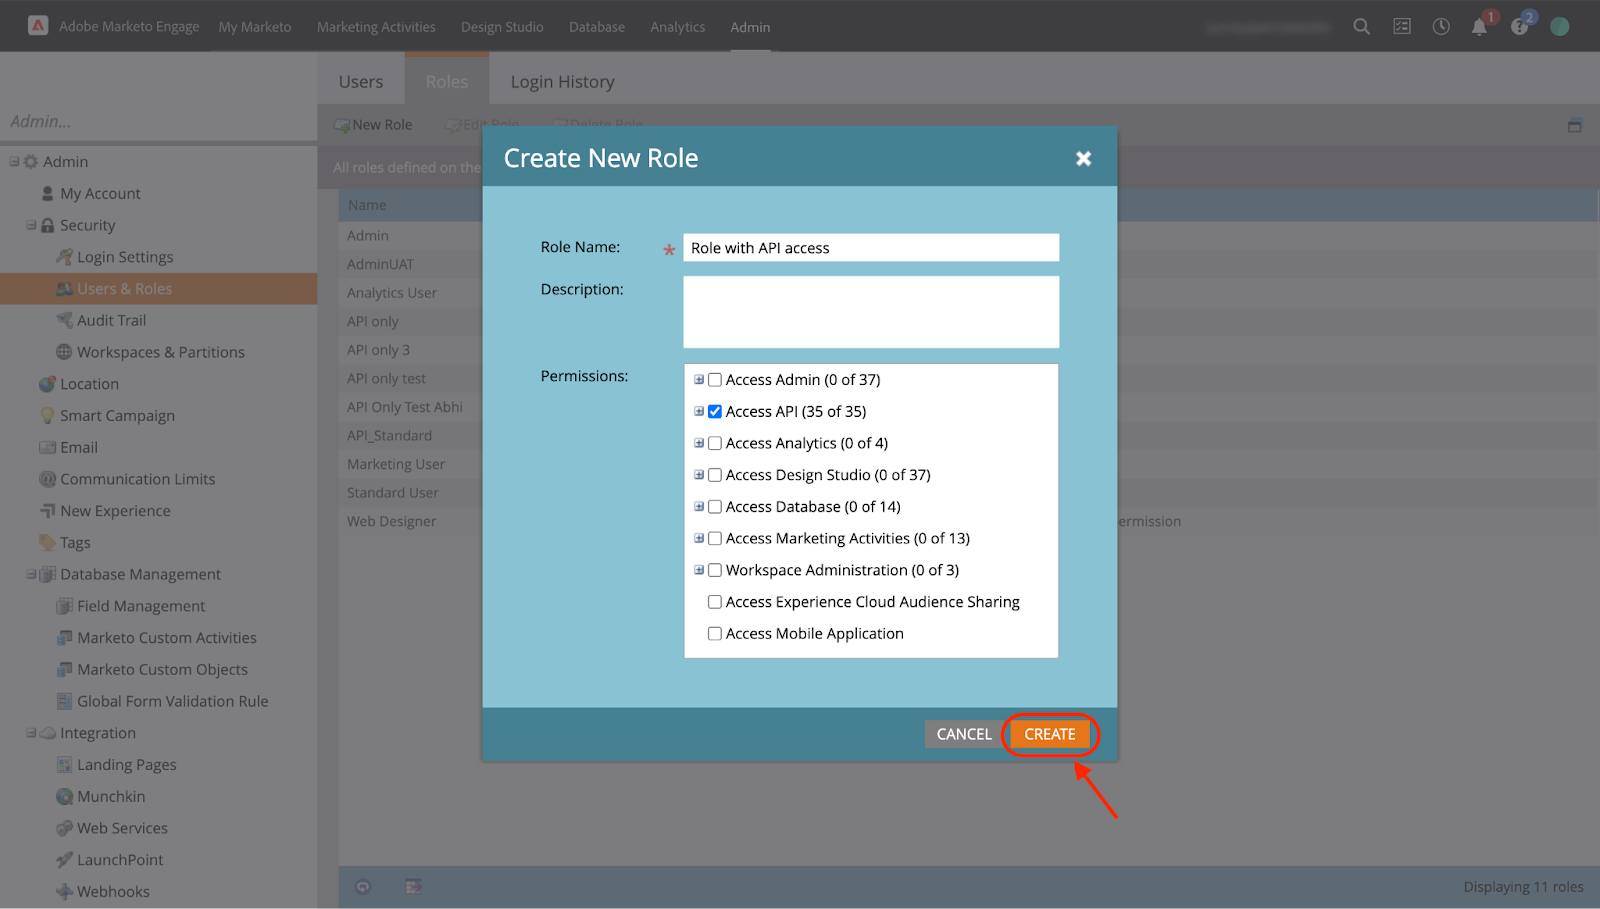Viewport: 1600px width, 909px height.
Task: Open the user profile avatar icon
Action: pyautogui.click(x=1559, y=27)
